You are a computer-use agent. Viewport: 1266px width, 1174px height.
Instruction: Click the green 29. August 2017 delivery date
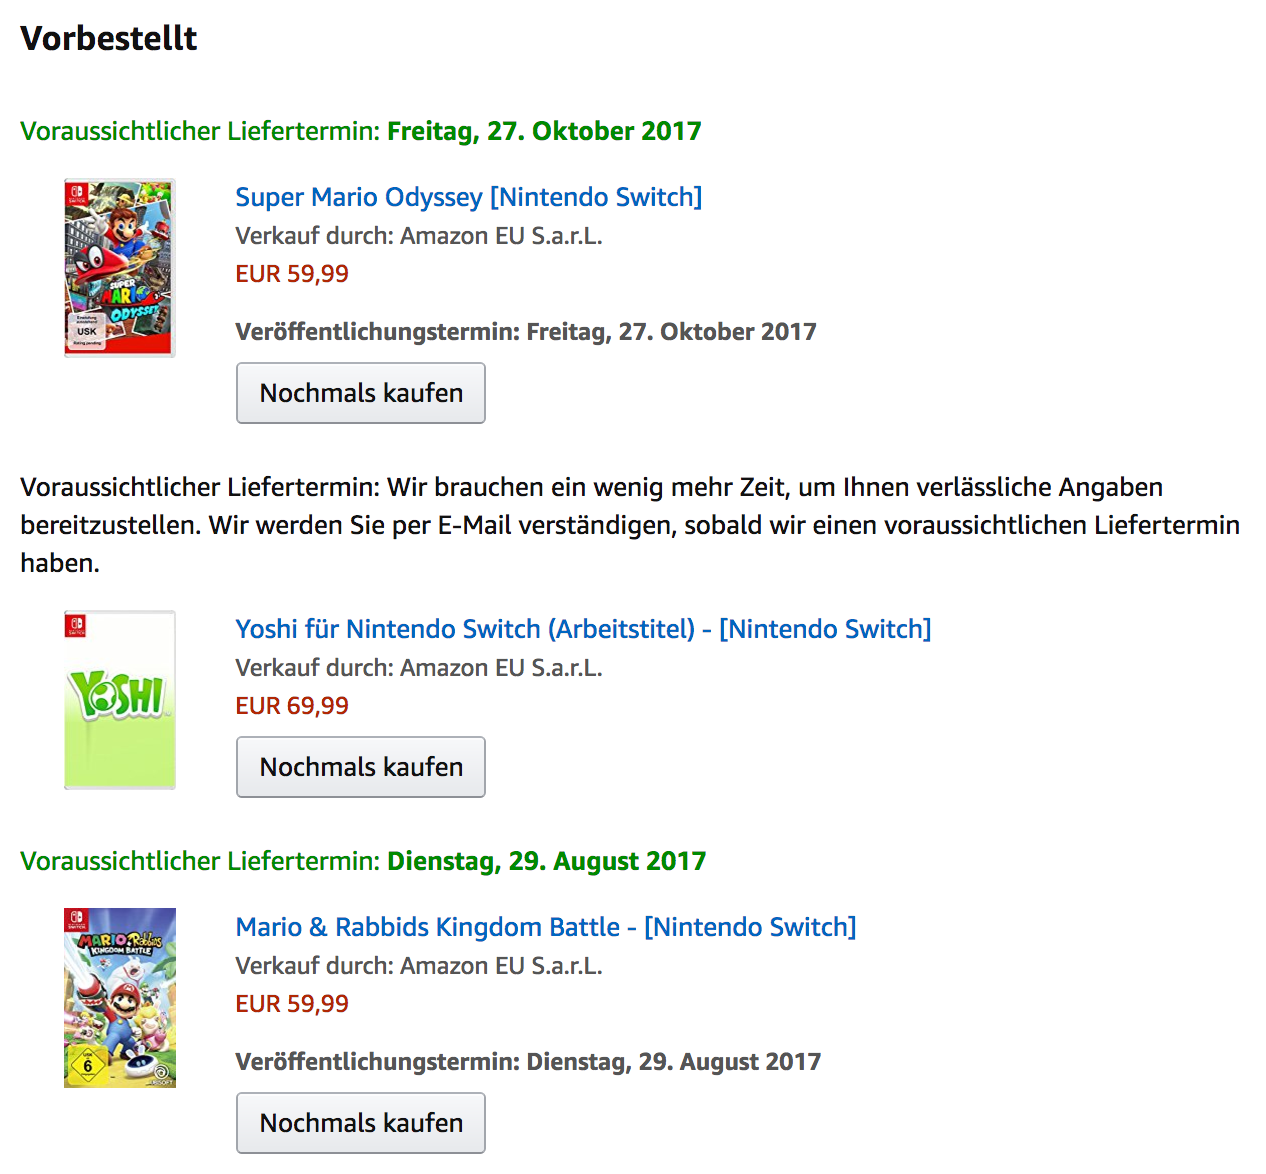tap(546, 861)
